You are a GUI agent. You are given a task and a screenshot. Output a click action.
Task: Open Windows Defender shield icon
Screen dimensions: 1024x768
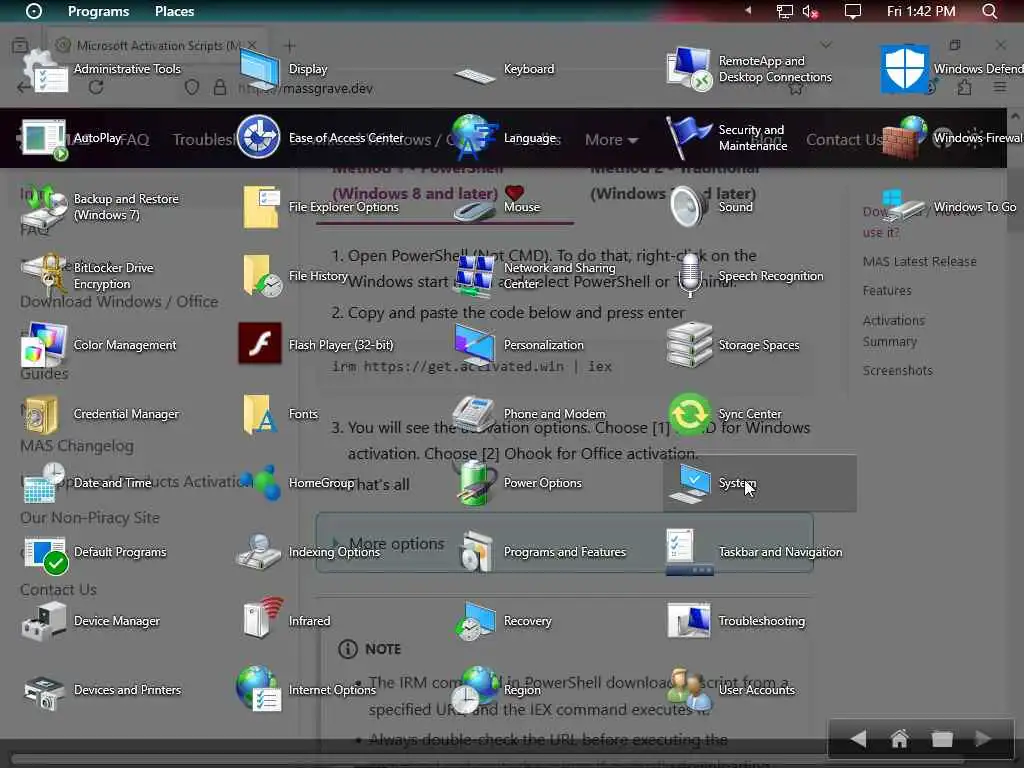904,69
